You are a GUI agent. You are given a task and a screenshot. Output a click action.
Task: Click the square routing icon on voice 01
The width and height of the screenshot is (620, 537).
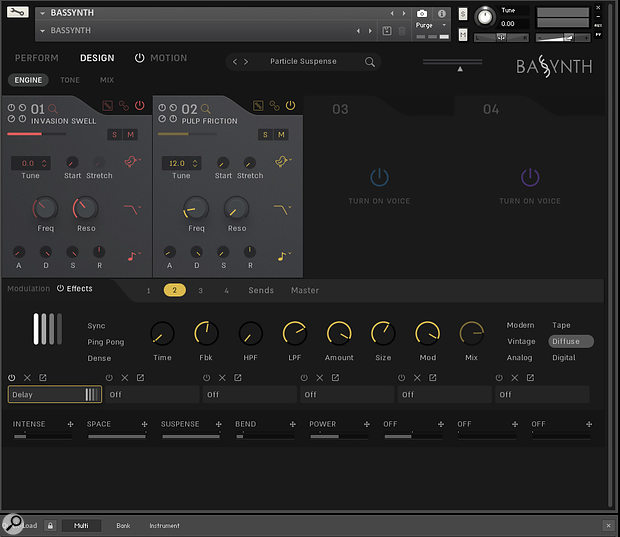[x=108, y=106]
